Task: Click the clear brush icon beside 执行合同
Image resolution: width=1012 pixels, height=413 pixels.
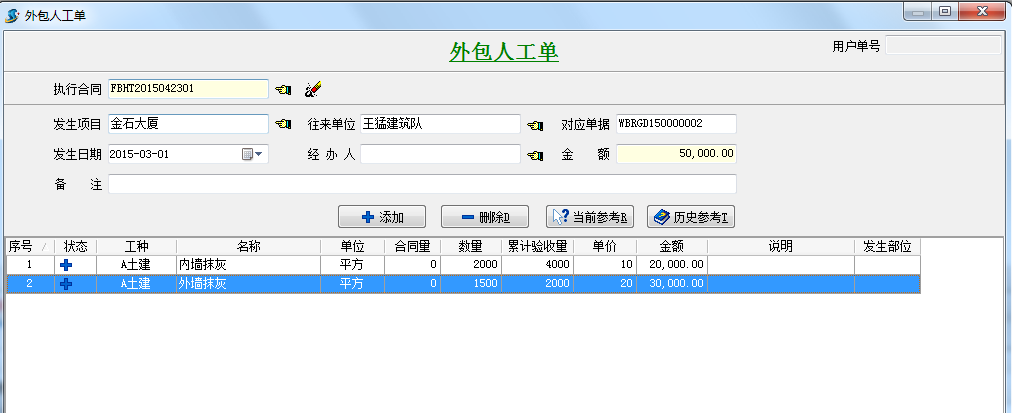Action: point(313,89)
